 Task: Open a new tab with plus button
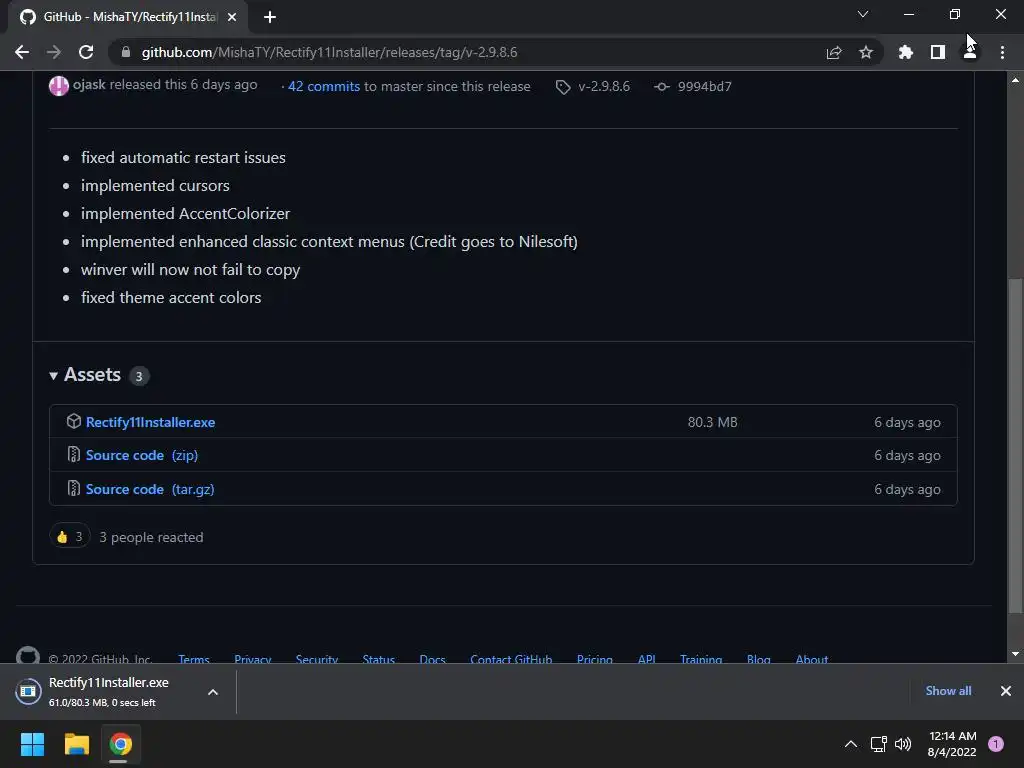click(270, 17)
